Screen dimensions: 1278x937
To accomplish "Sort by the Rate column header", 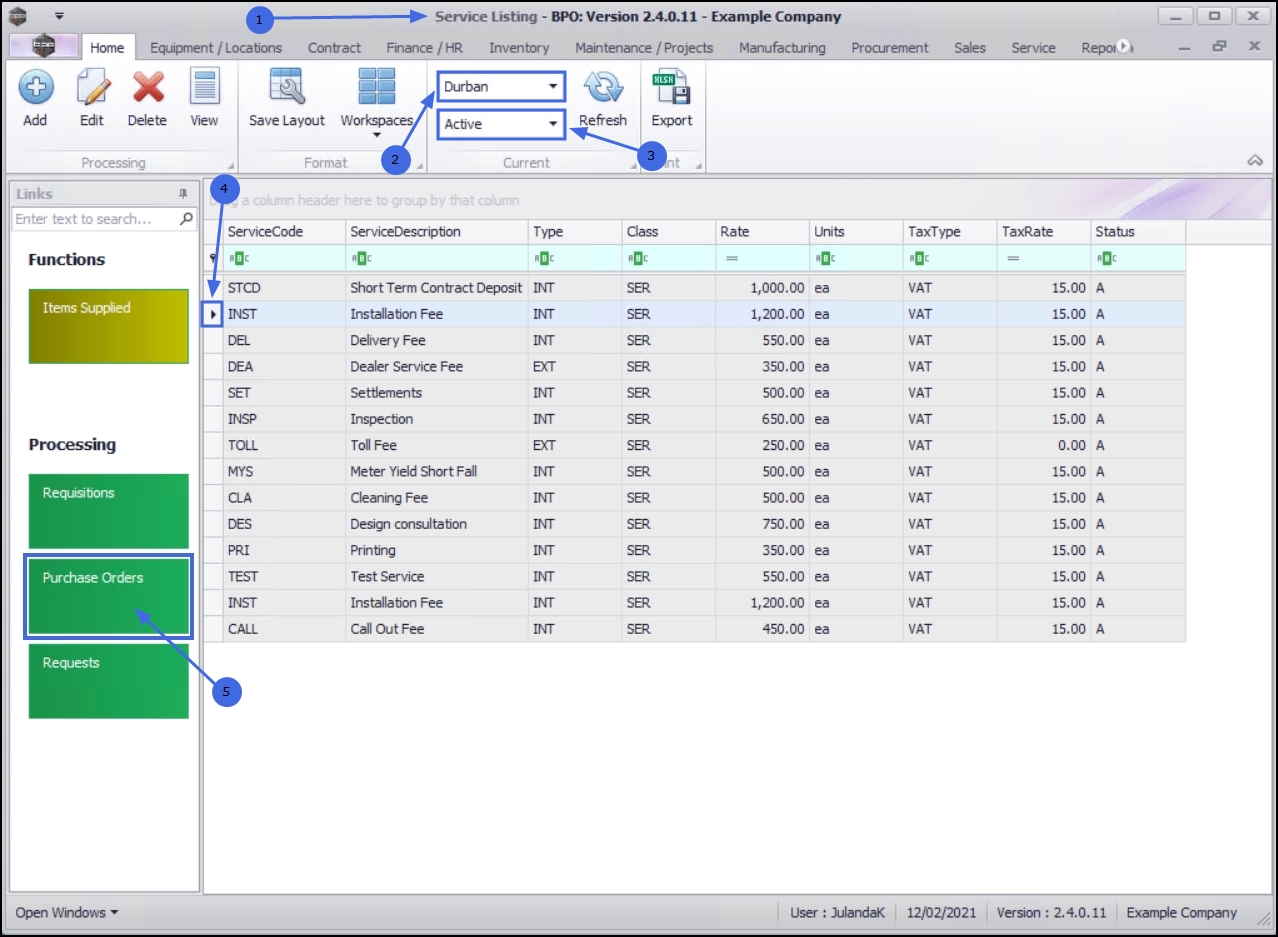I will coord(762,231).
